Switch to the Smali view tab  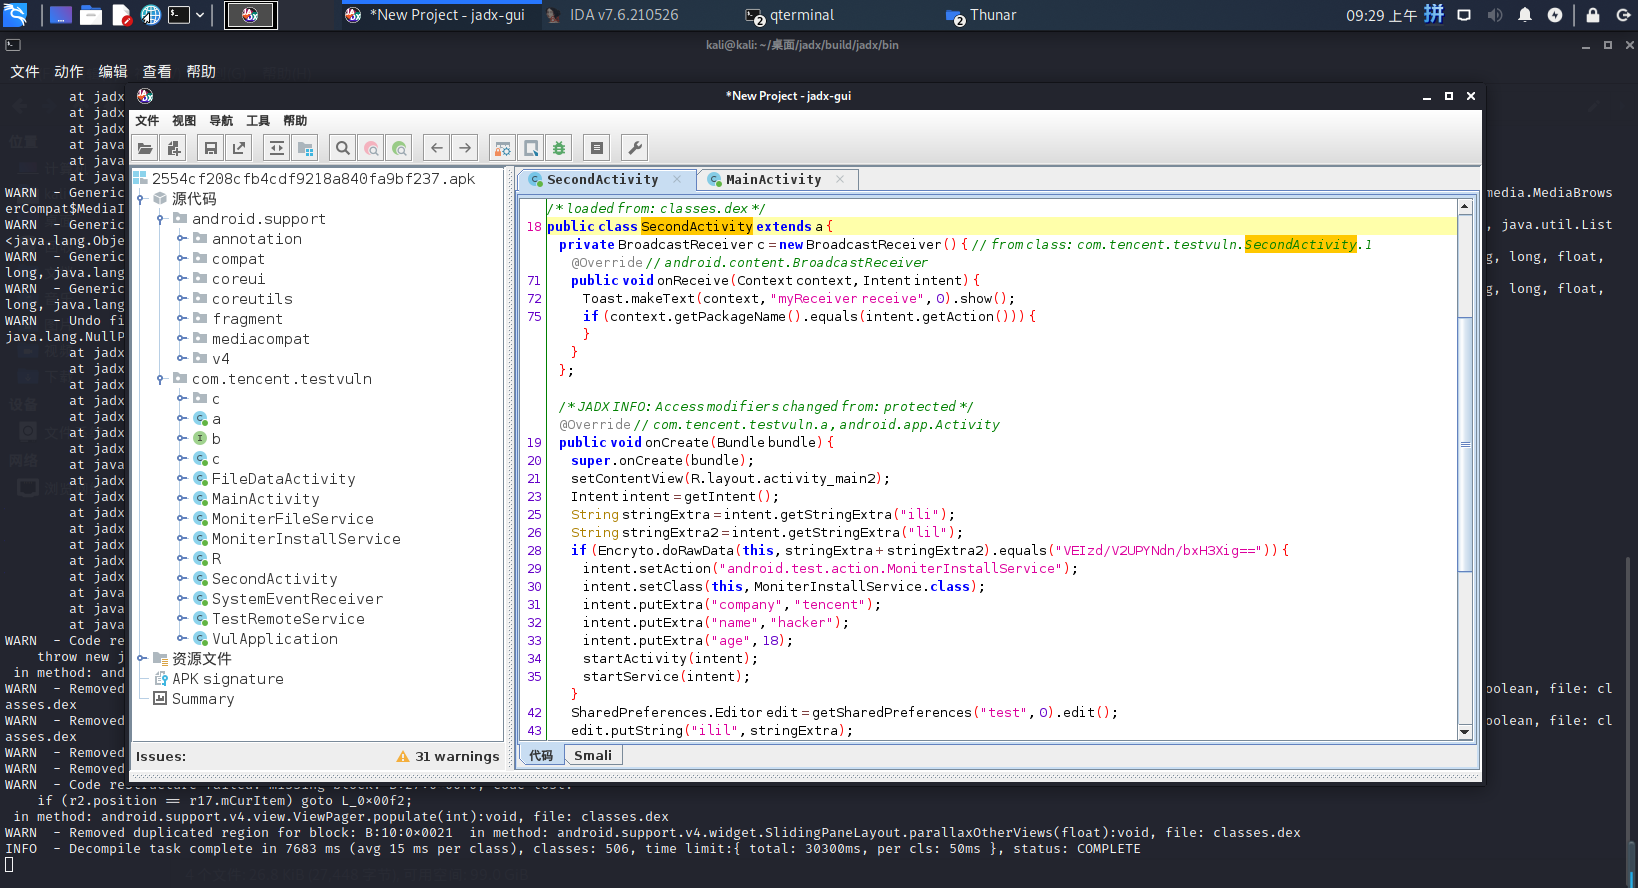click(x=593, y=756)
